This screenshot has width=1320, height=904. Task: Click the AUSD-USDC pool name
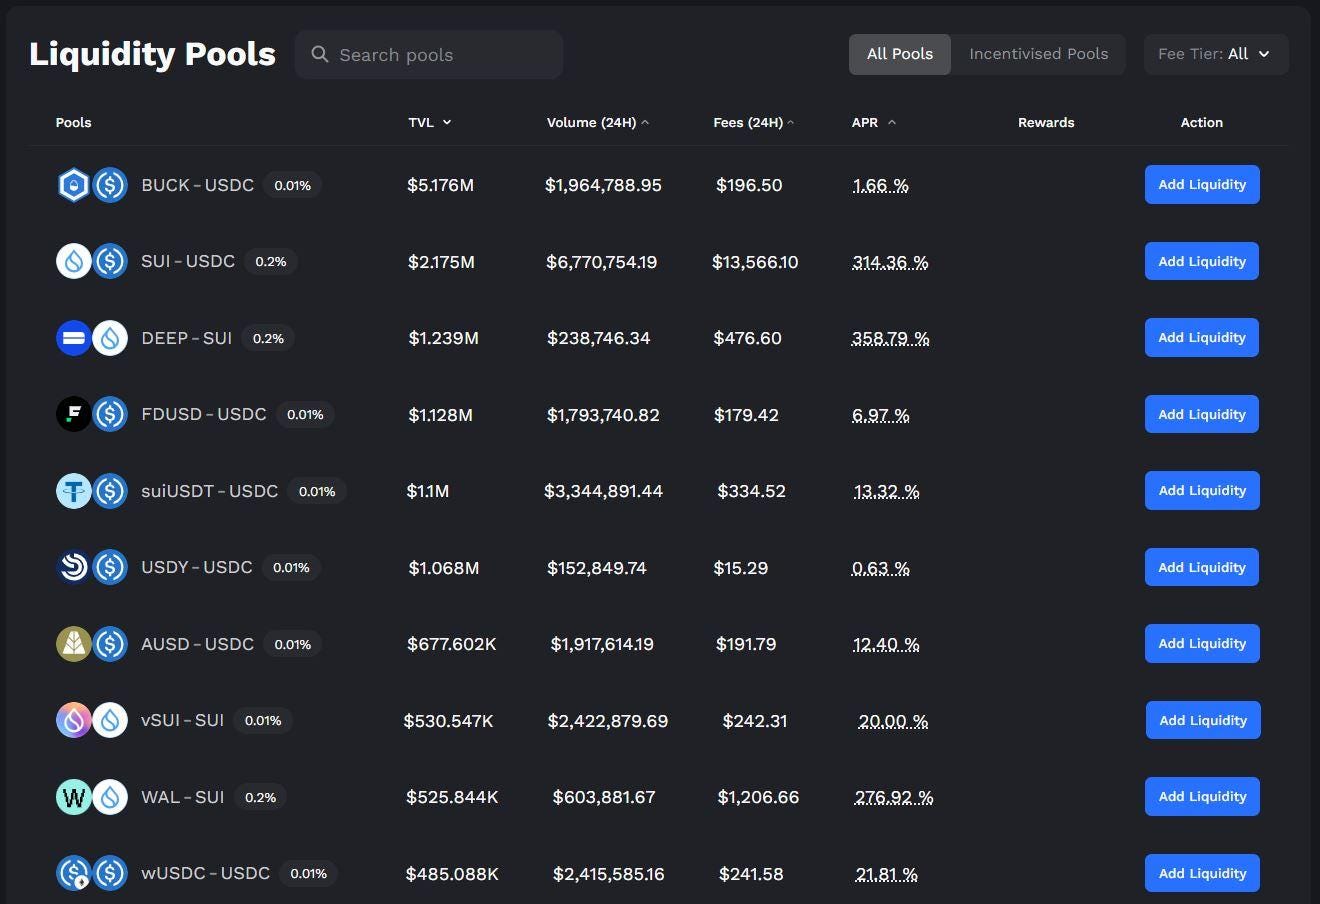click(x=197, y=644)
